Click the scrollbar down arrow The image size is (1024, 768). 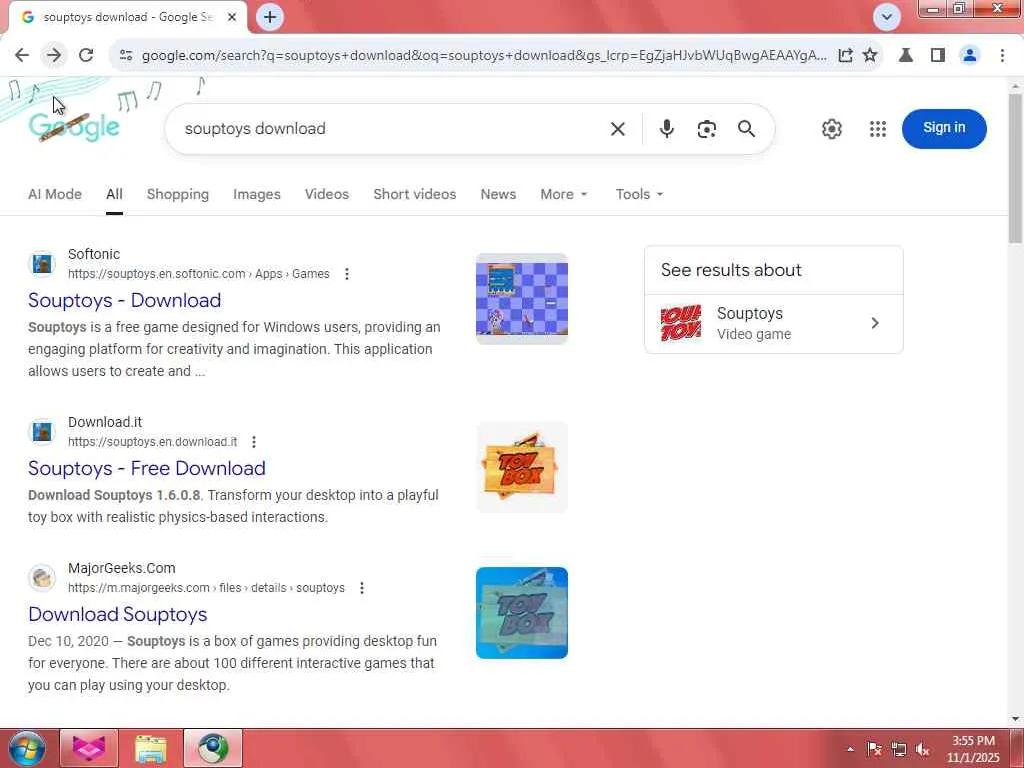(x=1015, y=718)
